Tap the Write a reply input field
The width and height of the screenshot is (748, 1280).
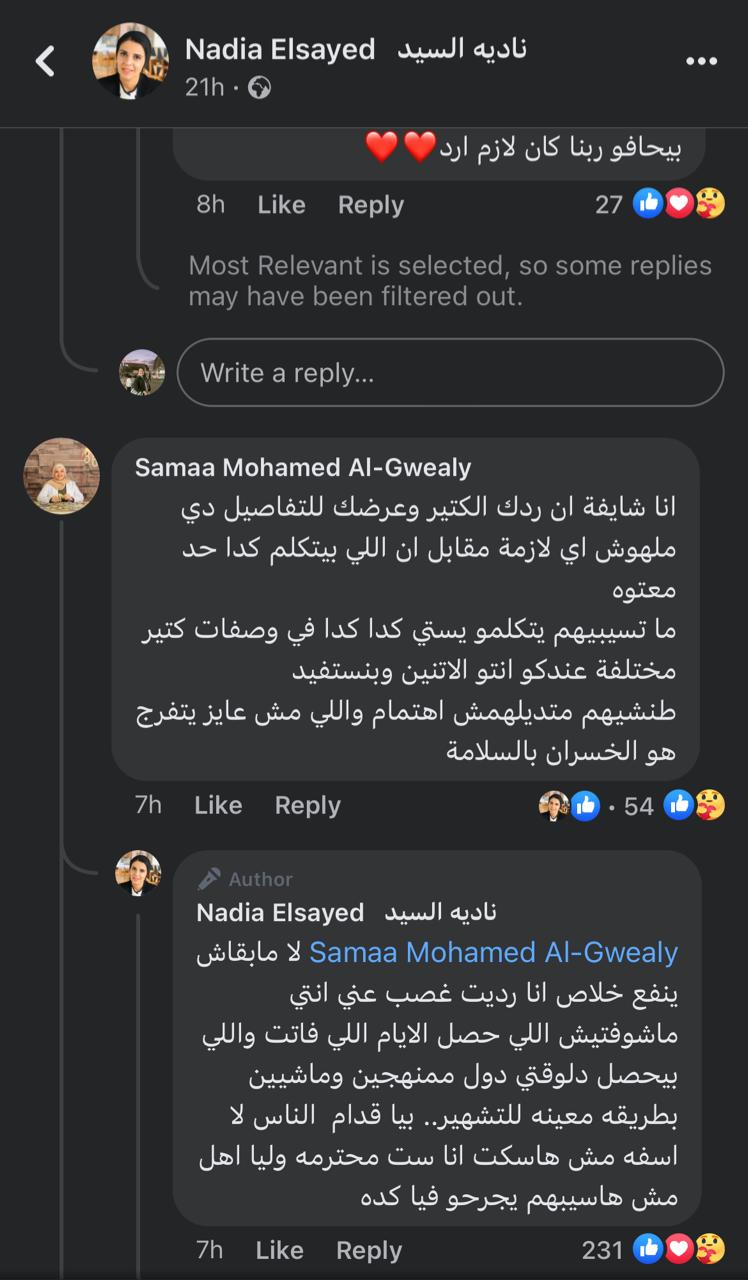point(450,373)
